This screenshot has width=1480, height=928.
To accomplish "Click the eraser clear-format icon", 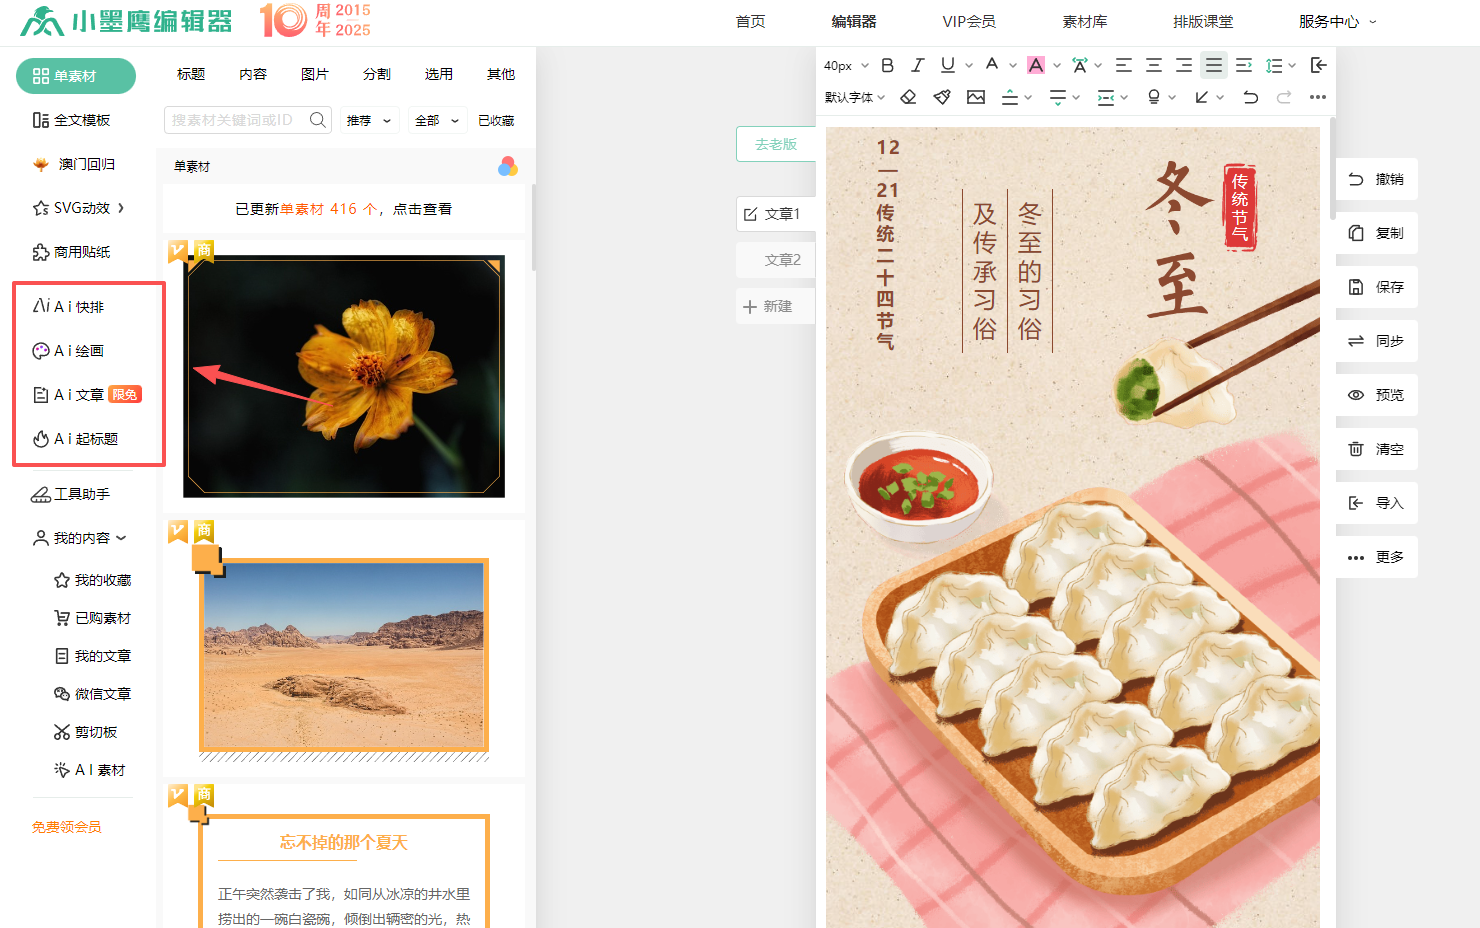I will pyautogui.click(x=908, y=97).
